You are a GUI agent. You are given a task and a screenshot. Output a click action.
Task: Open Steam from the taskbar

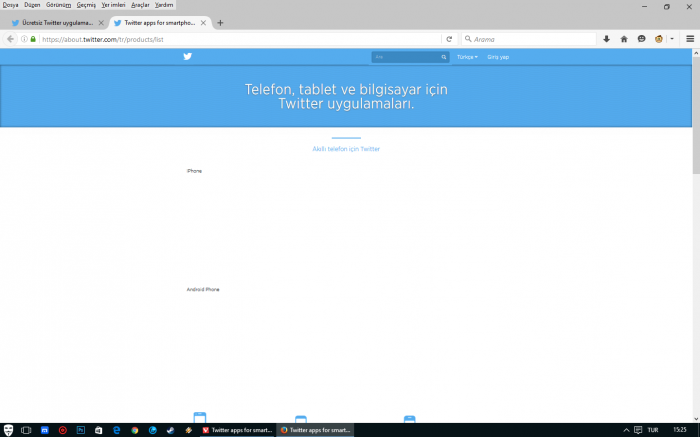pyautogui.click(x=171, y=430)
